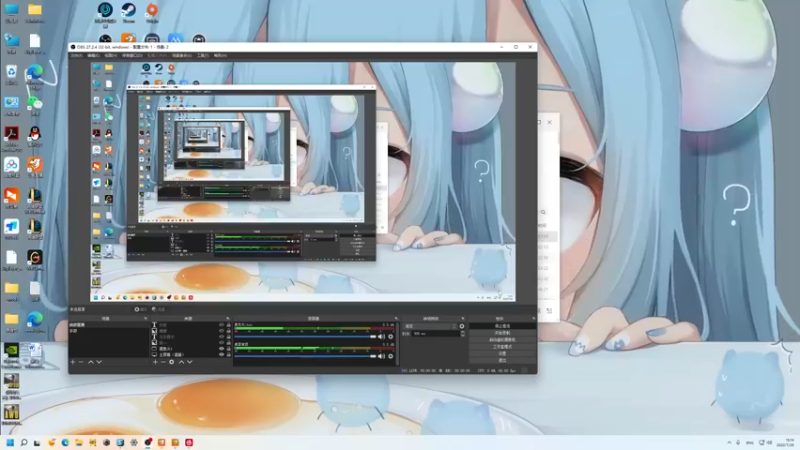This screenshot has height=450, width=800.
Task: Move the selected scene up in Scenes dock
Action: click(x=91, y=362)
